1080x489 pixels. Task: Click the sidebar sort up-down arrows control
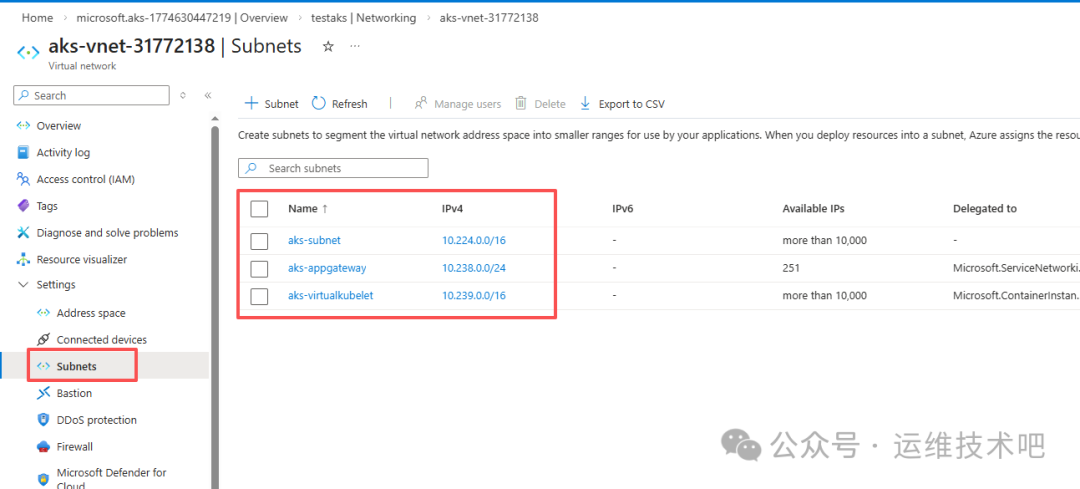point(183,96)
